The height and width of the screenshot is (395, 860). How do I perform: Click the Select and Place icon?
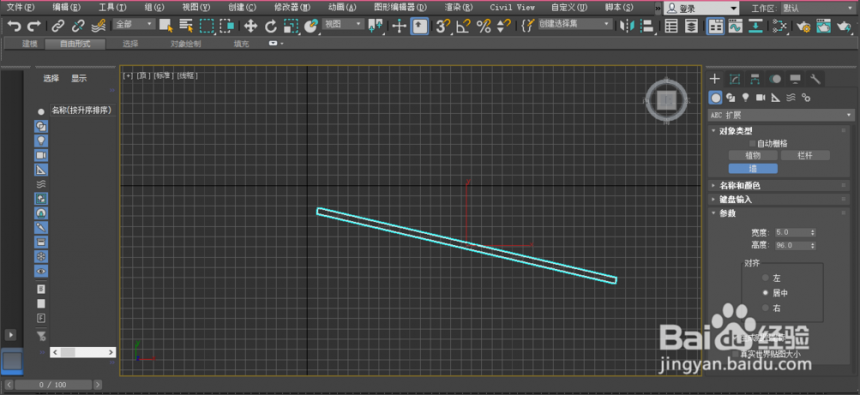click(x=311, y=26)
